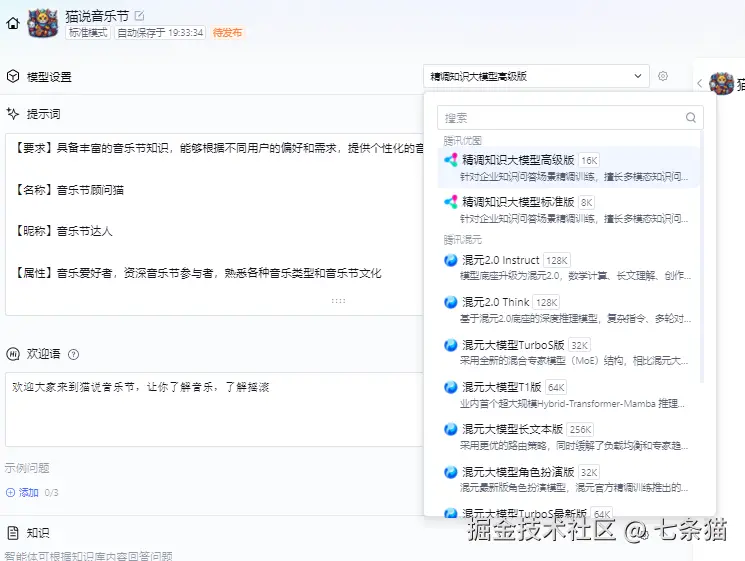Click the icon beside 精调知识大模型标准版
The width and height of the screenshot is (745, 561).
click(450, 202)
